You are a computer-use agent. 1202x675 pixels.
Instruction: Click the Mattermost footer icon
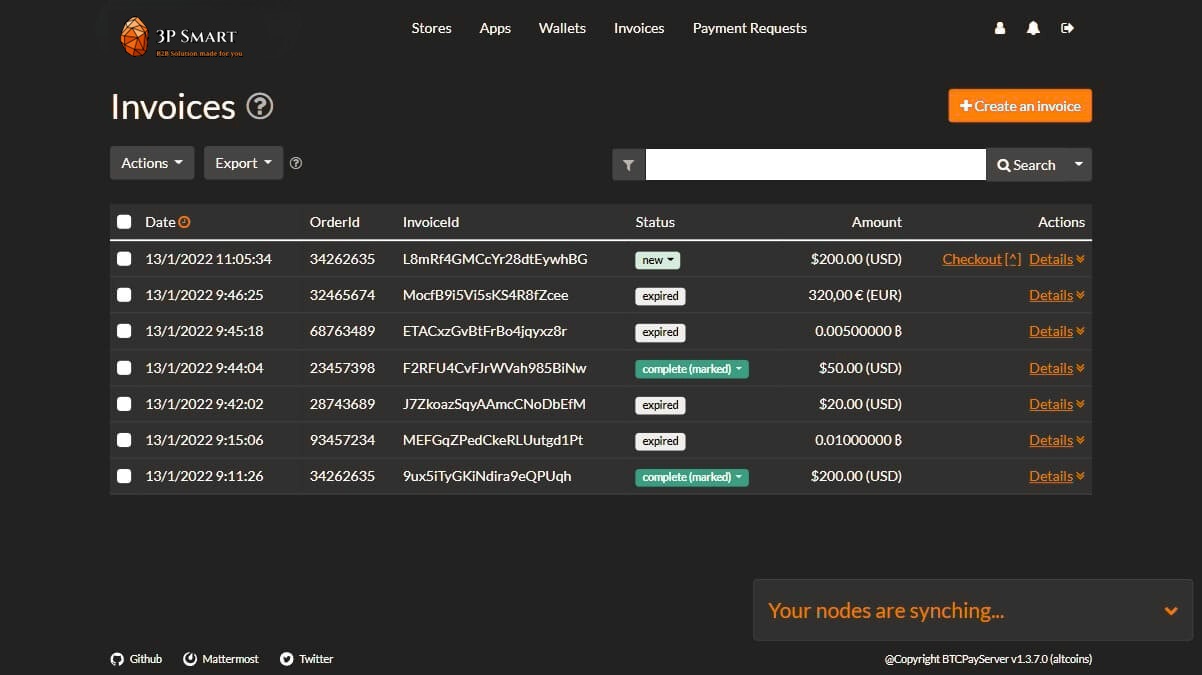pos(220,658)
